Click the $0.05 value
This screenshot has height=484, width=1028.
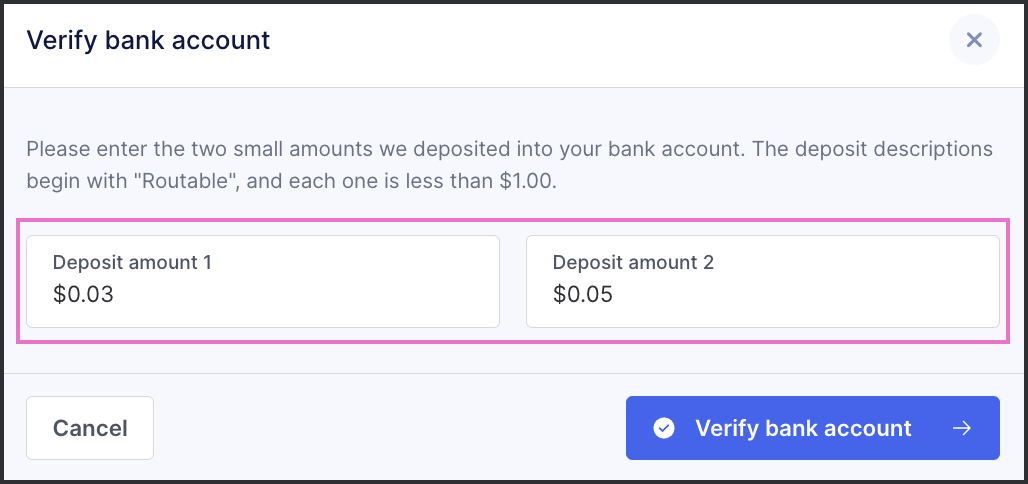pyautogui.click(x=583, y=294)
